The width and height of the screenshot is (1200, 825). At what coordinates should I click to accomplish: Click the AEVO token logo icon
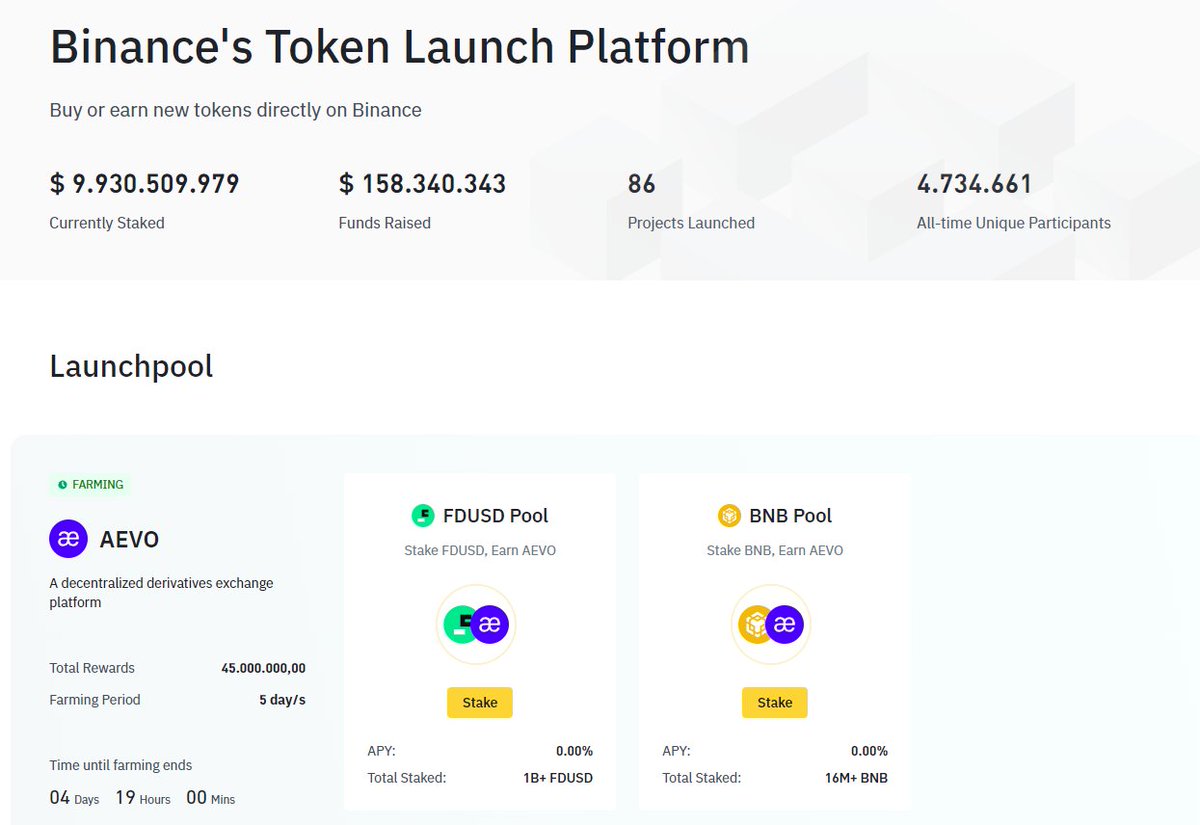[69, 539]
